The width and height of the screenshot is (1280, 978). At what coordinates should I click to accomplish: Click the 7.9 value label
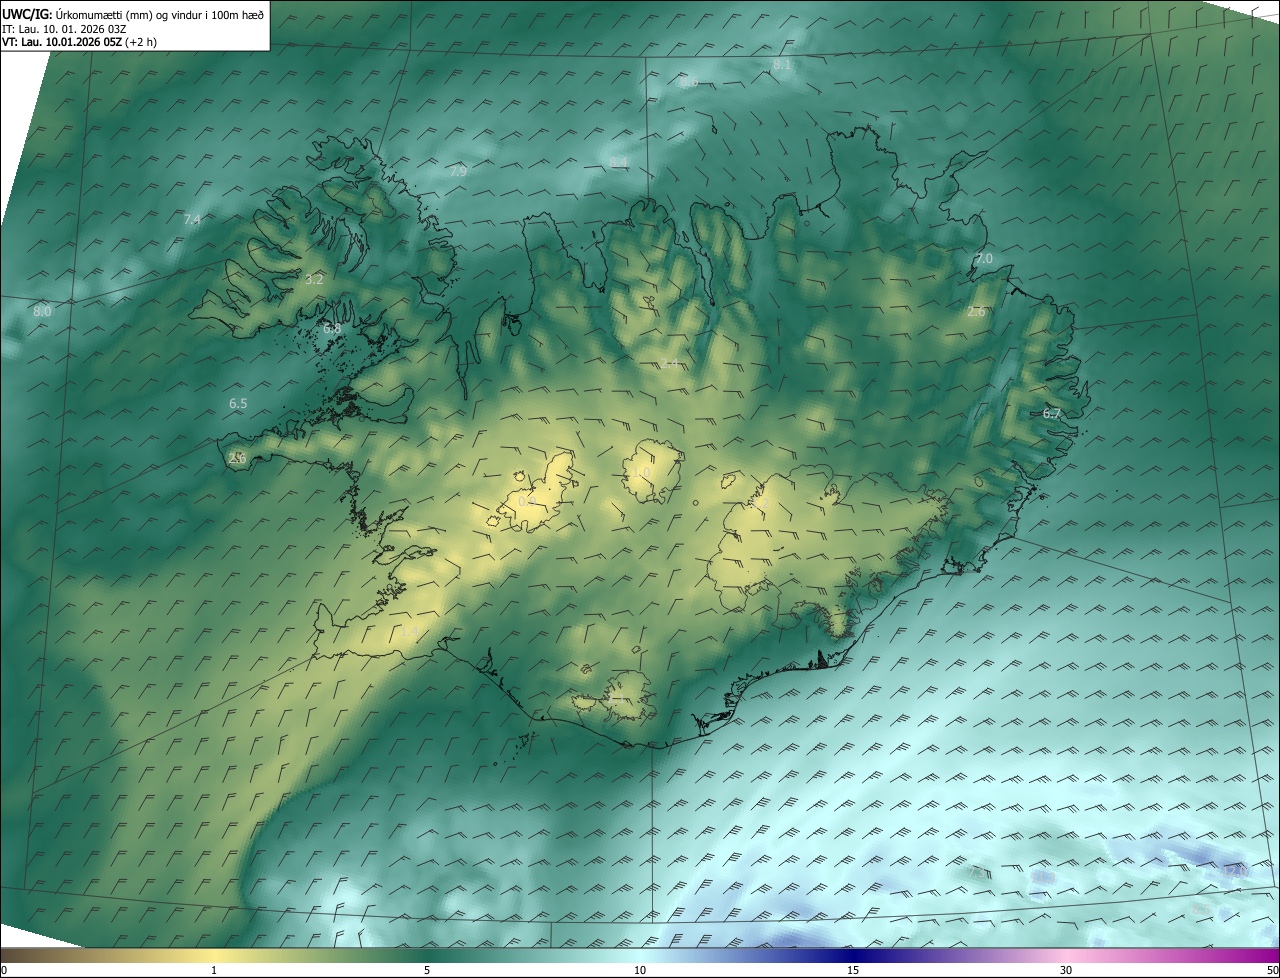point(458,172)
